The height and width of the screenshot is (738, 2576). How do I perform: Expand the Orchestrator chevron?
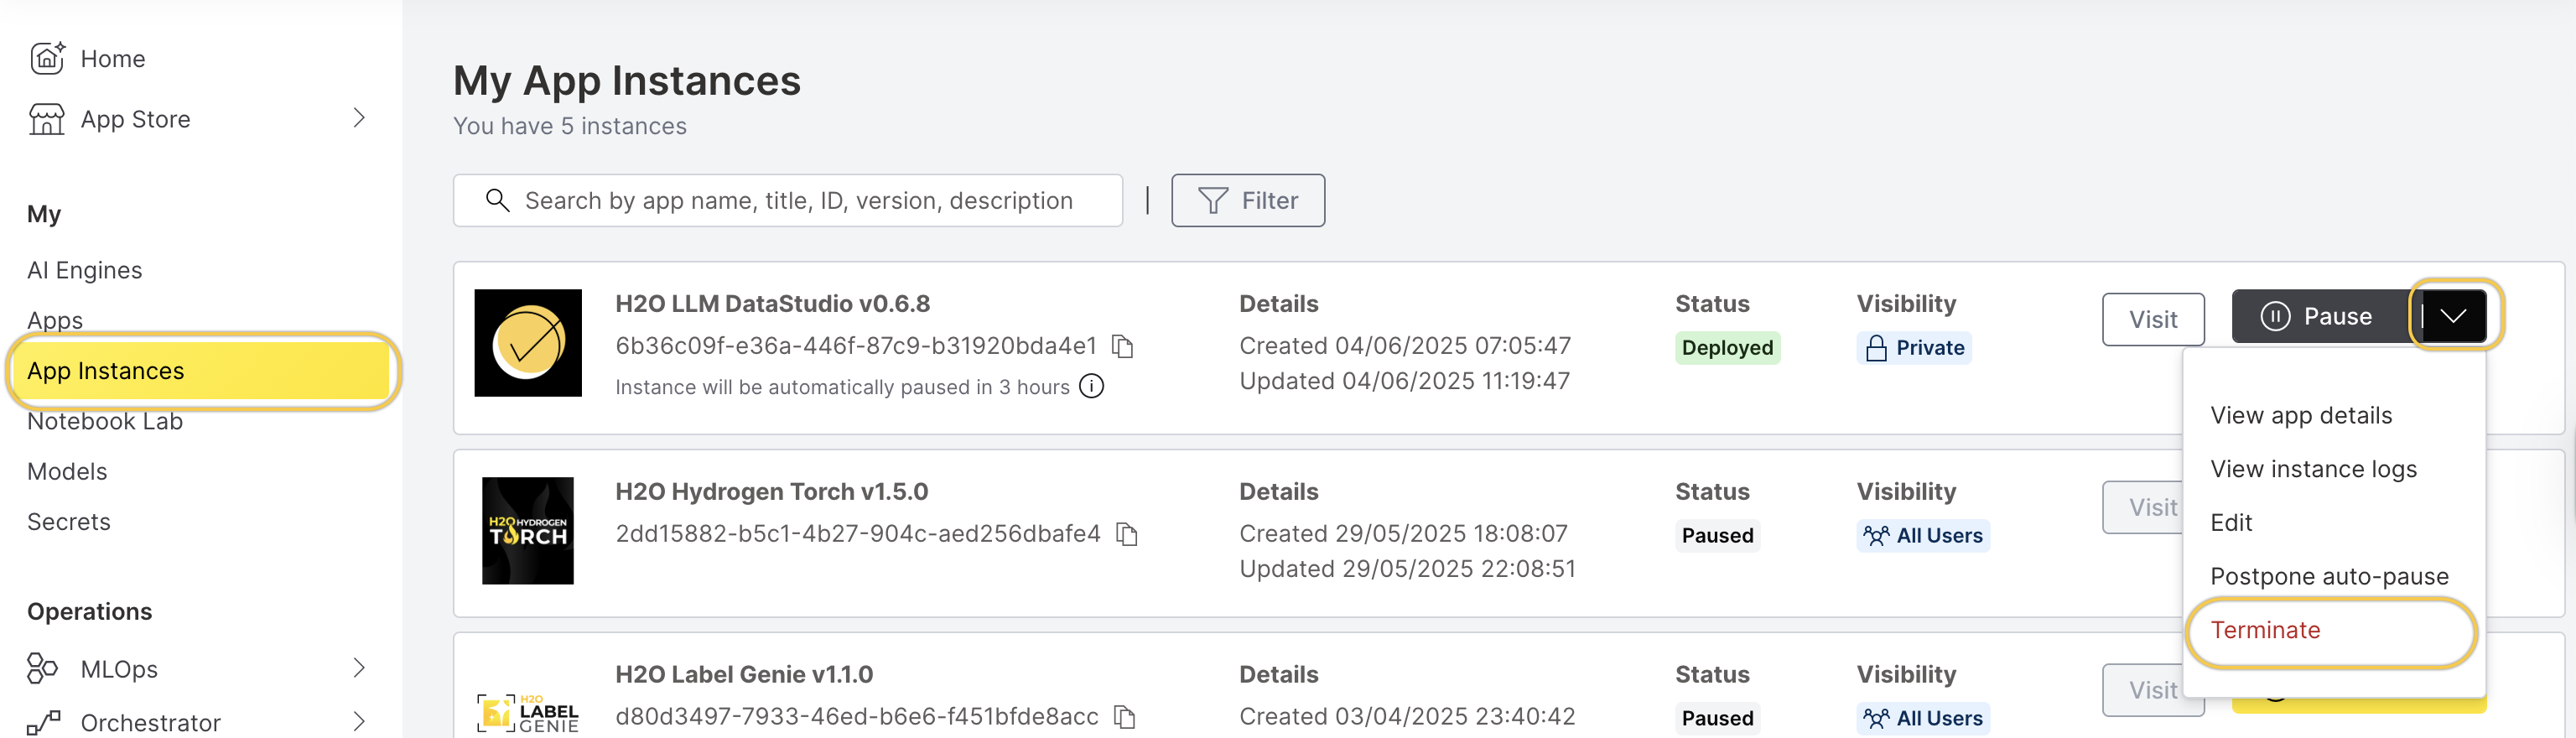click(x=359, y=721)
